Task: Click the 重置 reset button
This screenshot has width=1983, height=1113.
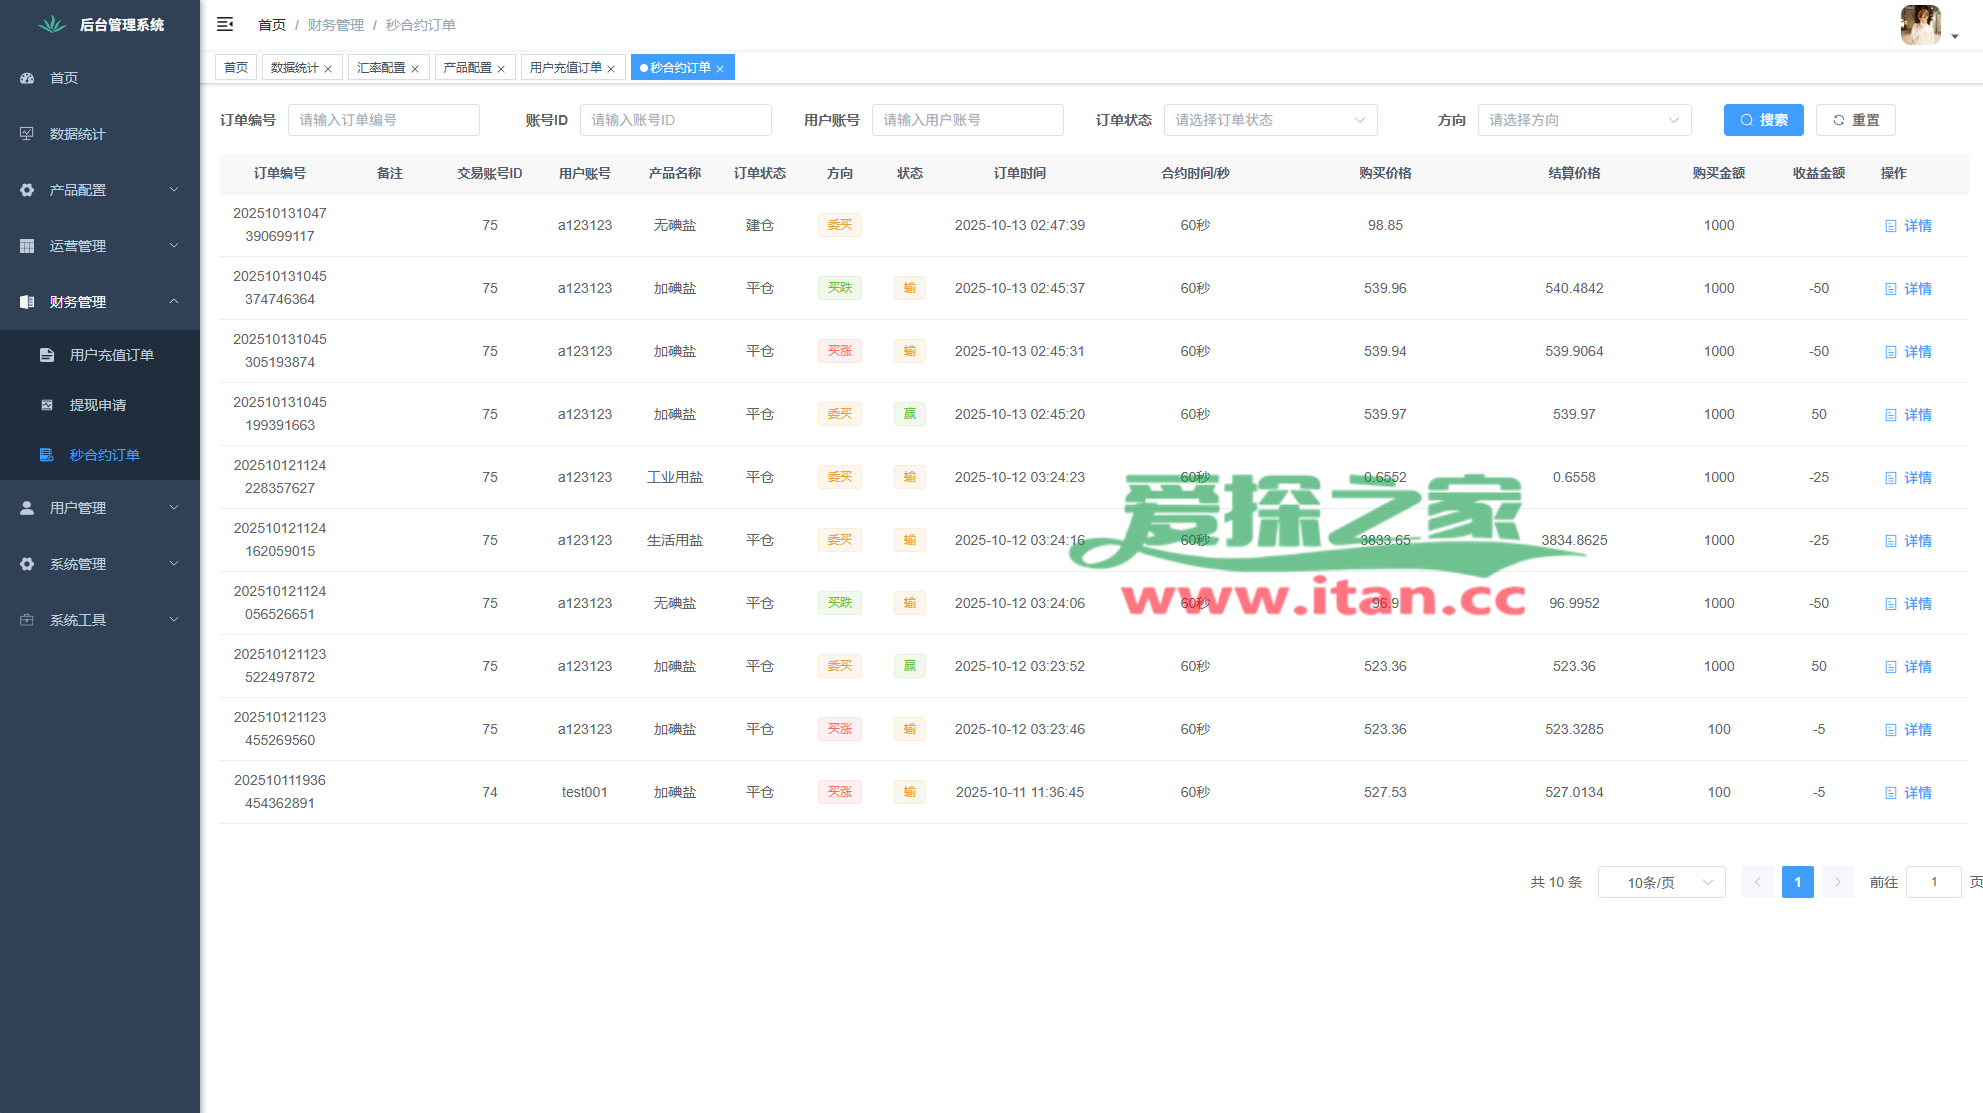Action: point(1855,120)
